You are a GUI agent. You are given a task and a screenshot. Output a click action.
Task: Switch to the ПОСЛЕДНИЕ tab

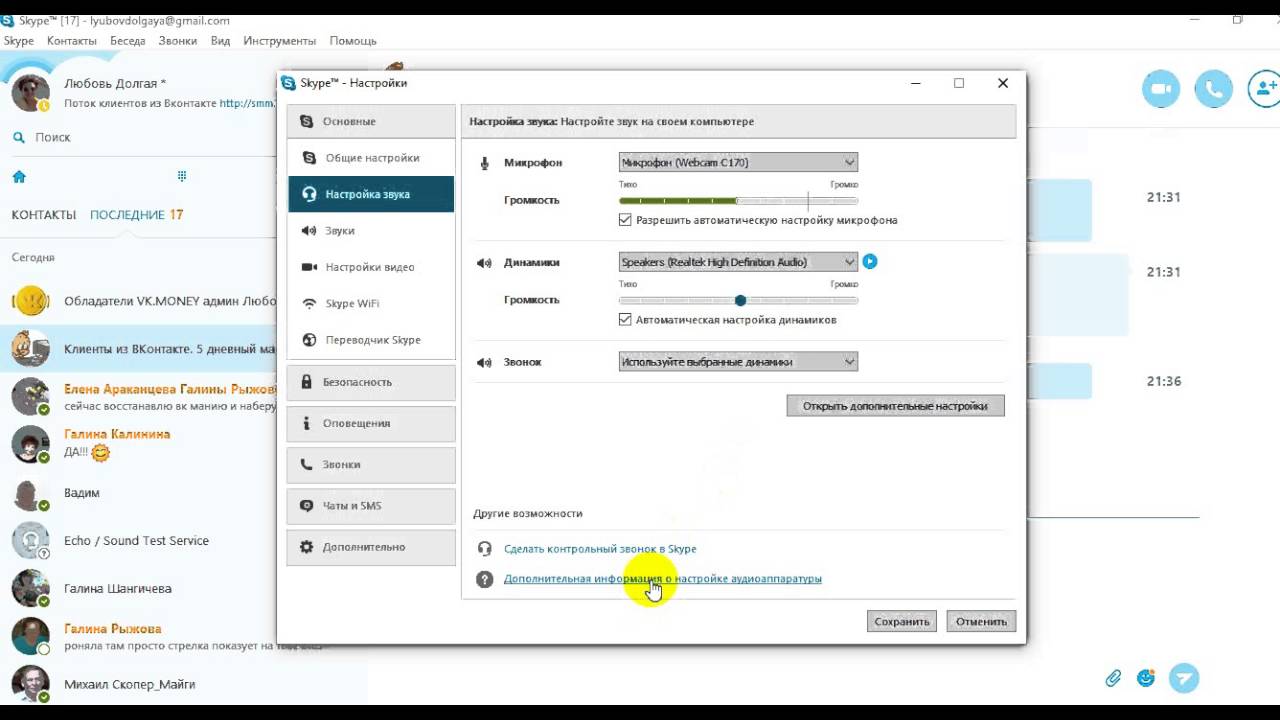[x=127, y=215]
